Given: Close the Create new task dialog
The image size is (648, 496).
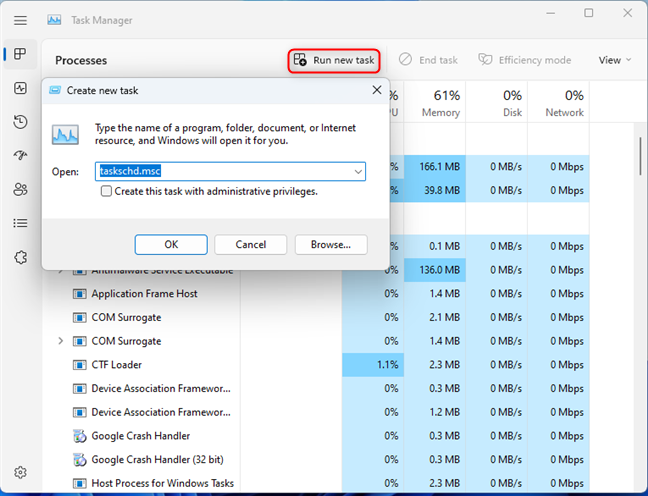Looking at the screenshot, I should pyautogui.click(x=376, y=90).
